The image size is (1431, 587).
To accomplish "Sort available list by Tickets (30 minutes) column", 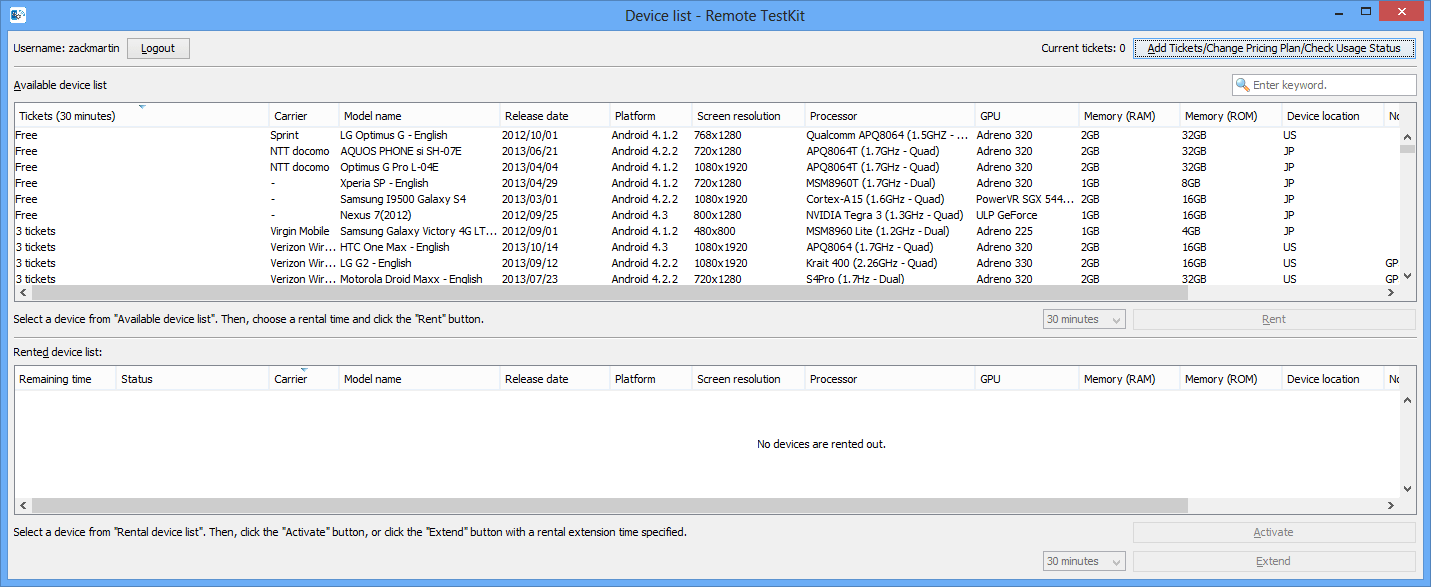I will [x=142, y=116].
